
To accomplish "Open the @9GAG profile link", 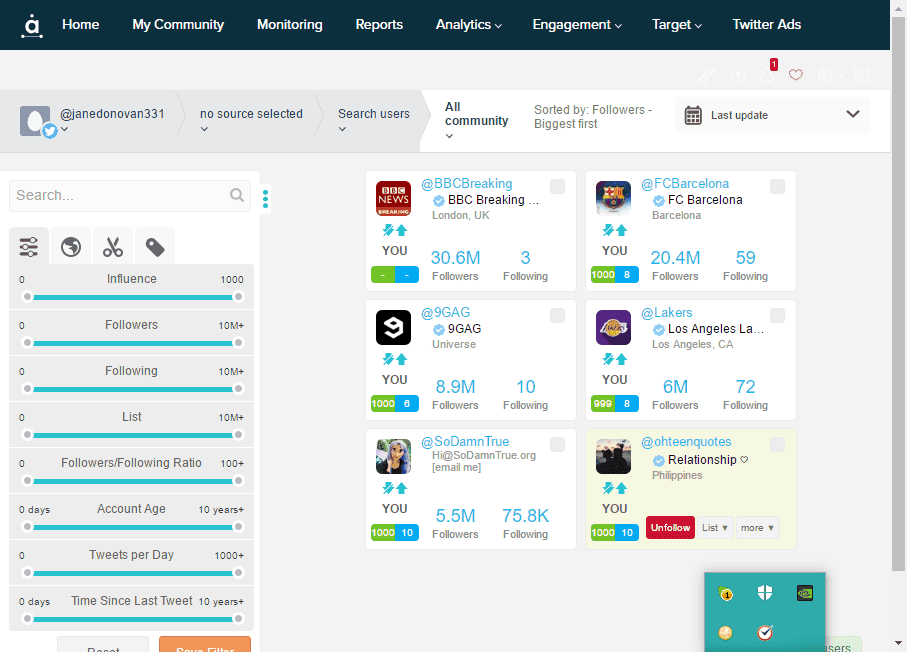I will (445, 312).
